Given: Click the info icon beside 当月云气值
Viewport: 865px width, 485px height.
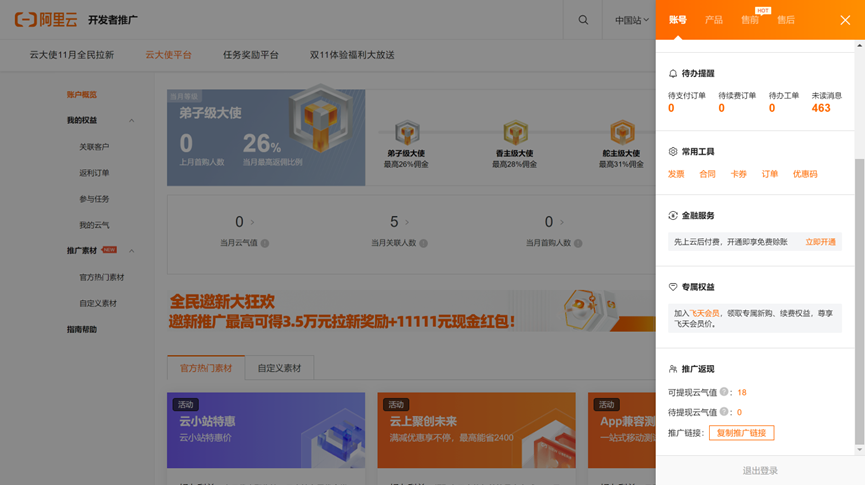Looking at the screenshot, I should pos(265,243).
